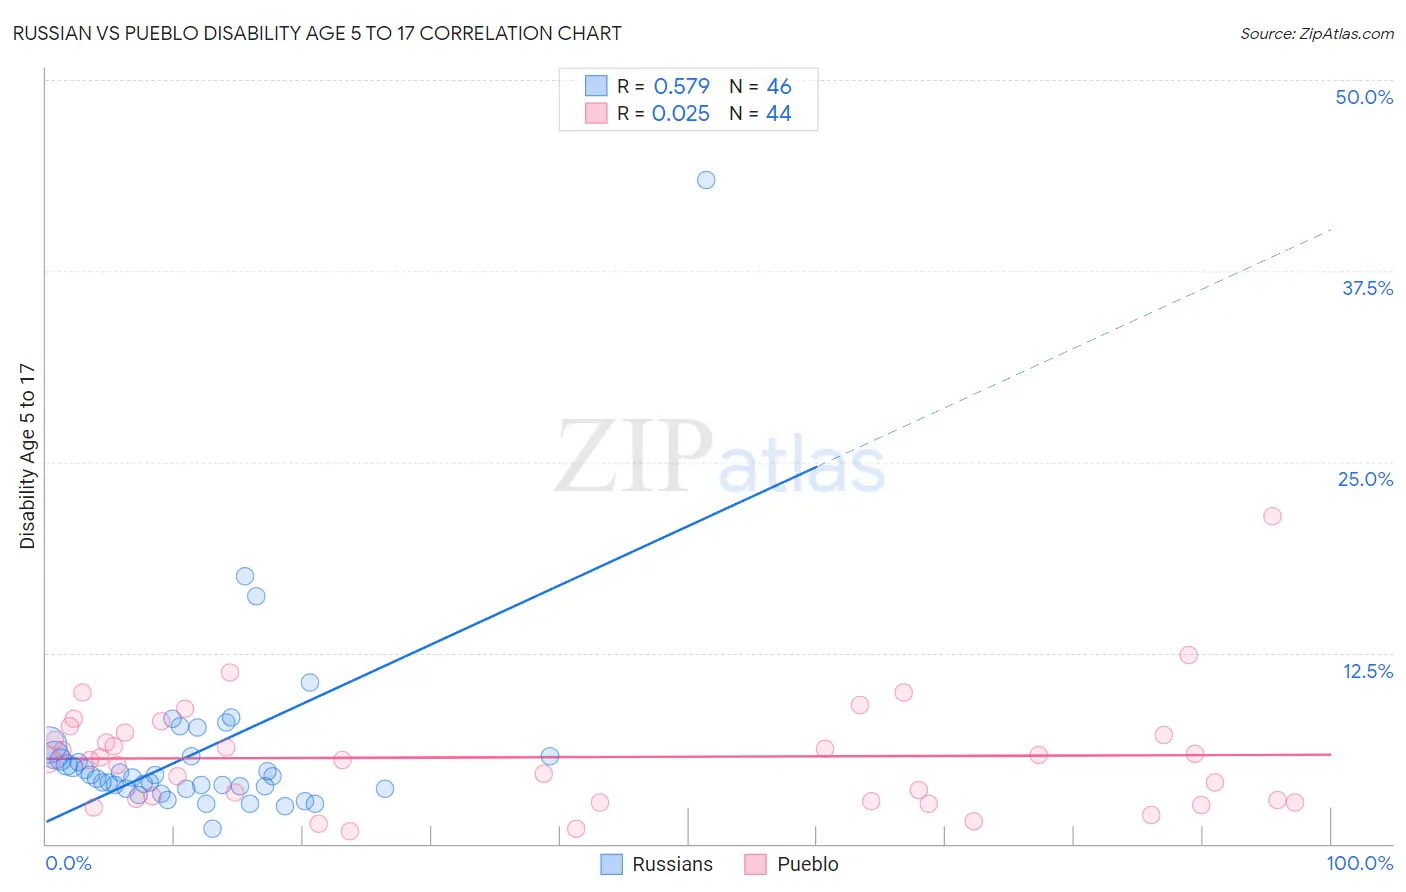Click the 37.5% y-axis label
Screen dimensions: 1406x892
pyautogui.click(x=1367, y=288)
